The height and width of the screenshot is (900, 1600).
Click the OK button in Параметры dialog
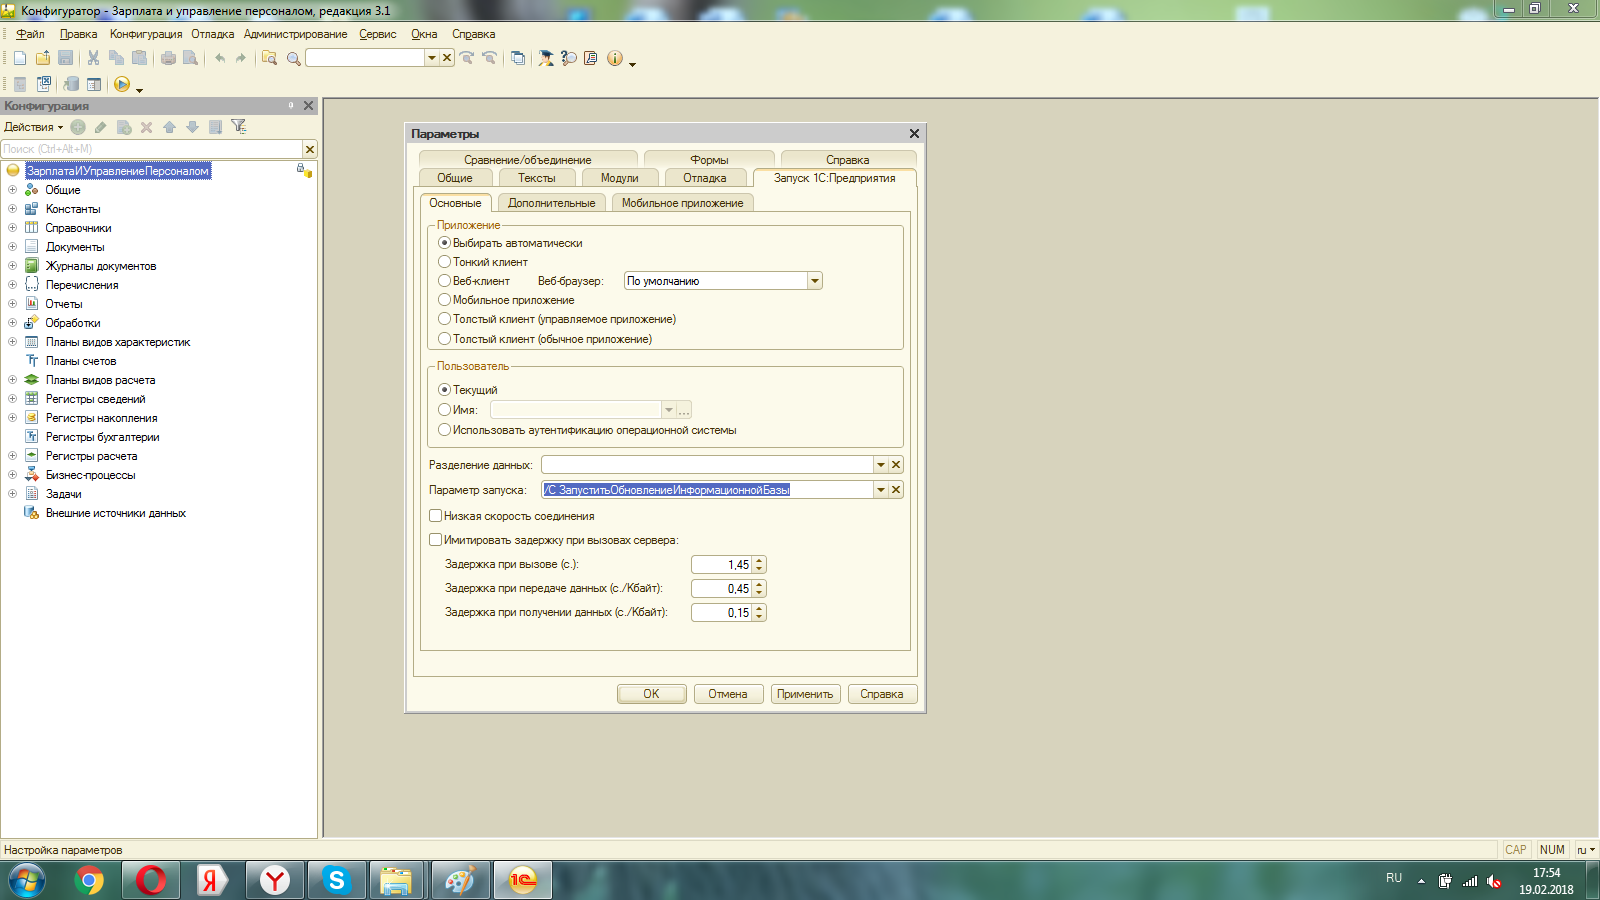tap(651, 694)
